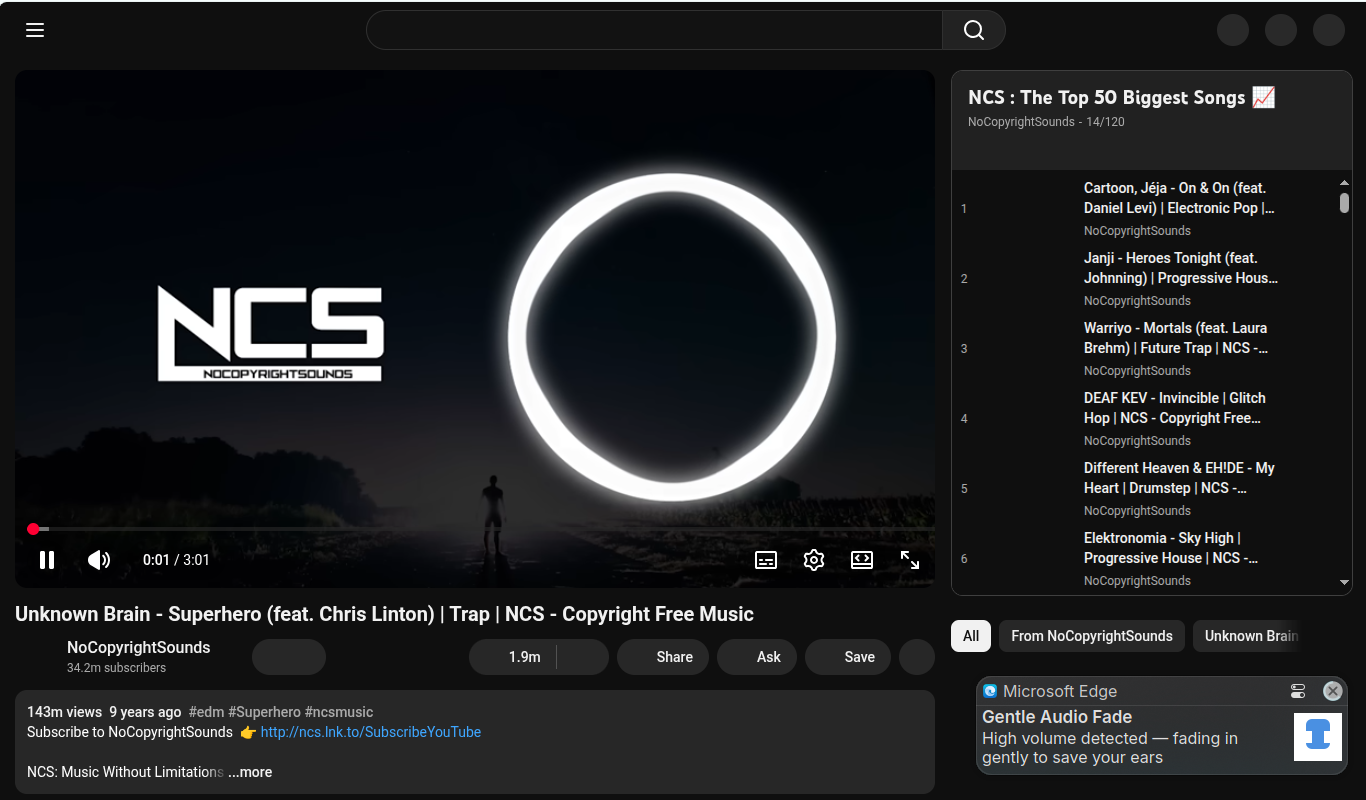The image size is (1366, 800).
Task: Open the player settings gear
Action: coord(813,560)
